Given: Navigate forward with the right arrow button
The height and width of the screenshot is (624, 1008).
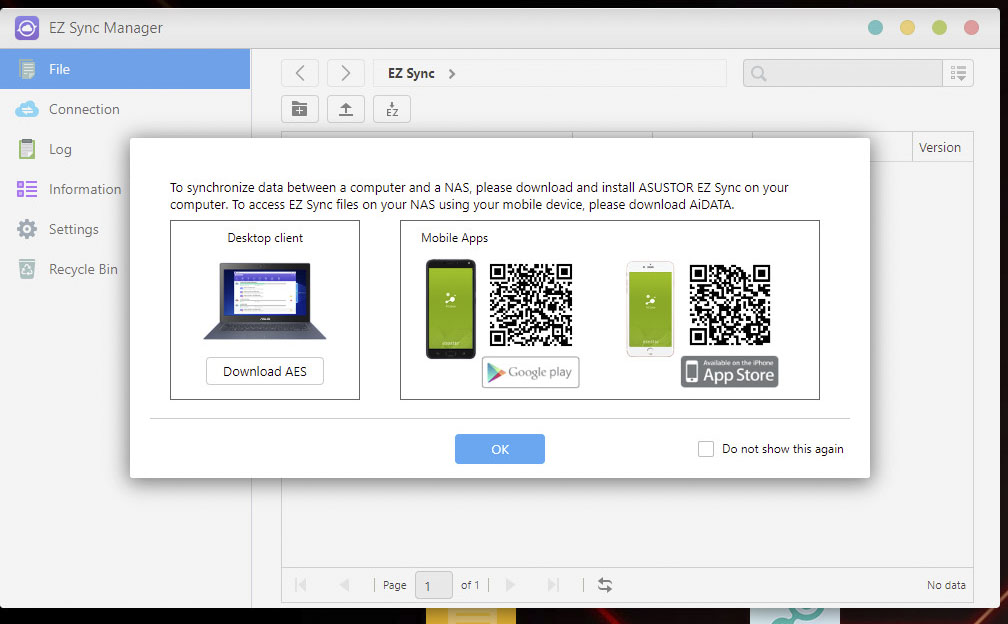Looking at the screenshot, I should click(346, 73).
